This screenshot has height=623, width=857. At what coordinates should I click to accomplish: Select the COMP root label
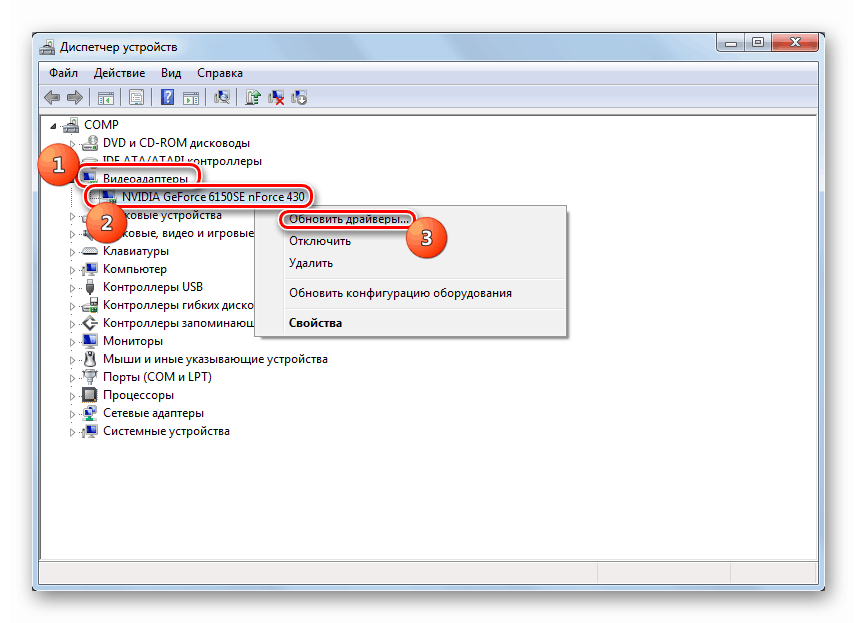[101, 125]
